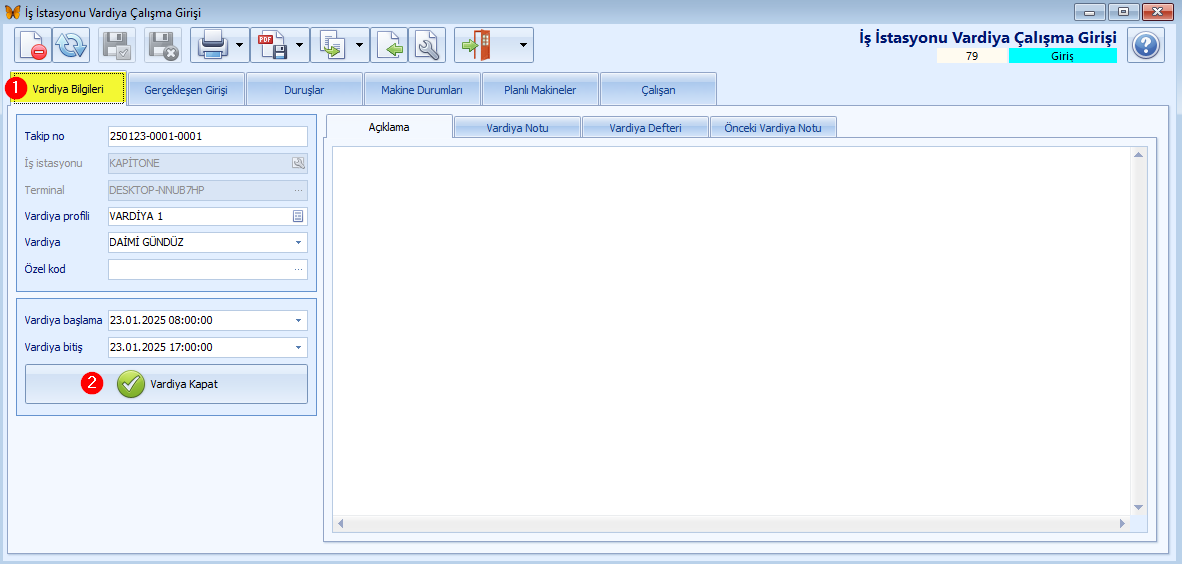Click the delete record toolbar icon

click(33, 46)
